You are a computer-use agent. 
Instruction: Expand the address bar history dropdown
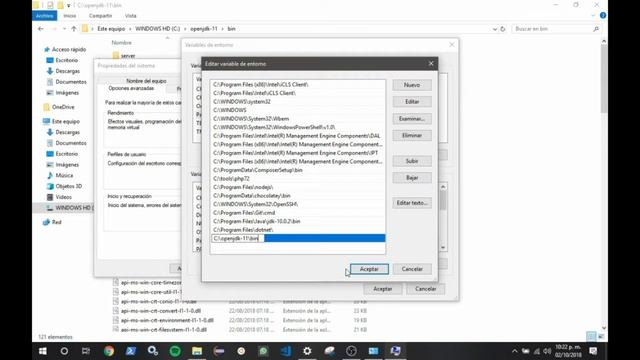pyautogui.click(x=495, y=29)
